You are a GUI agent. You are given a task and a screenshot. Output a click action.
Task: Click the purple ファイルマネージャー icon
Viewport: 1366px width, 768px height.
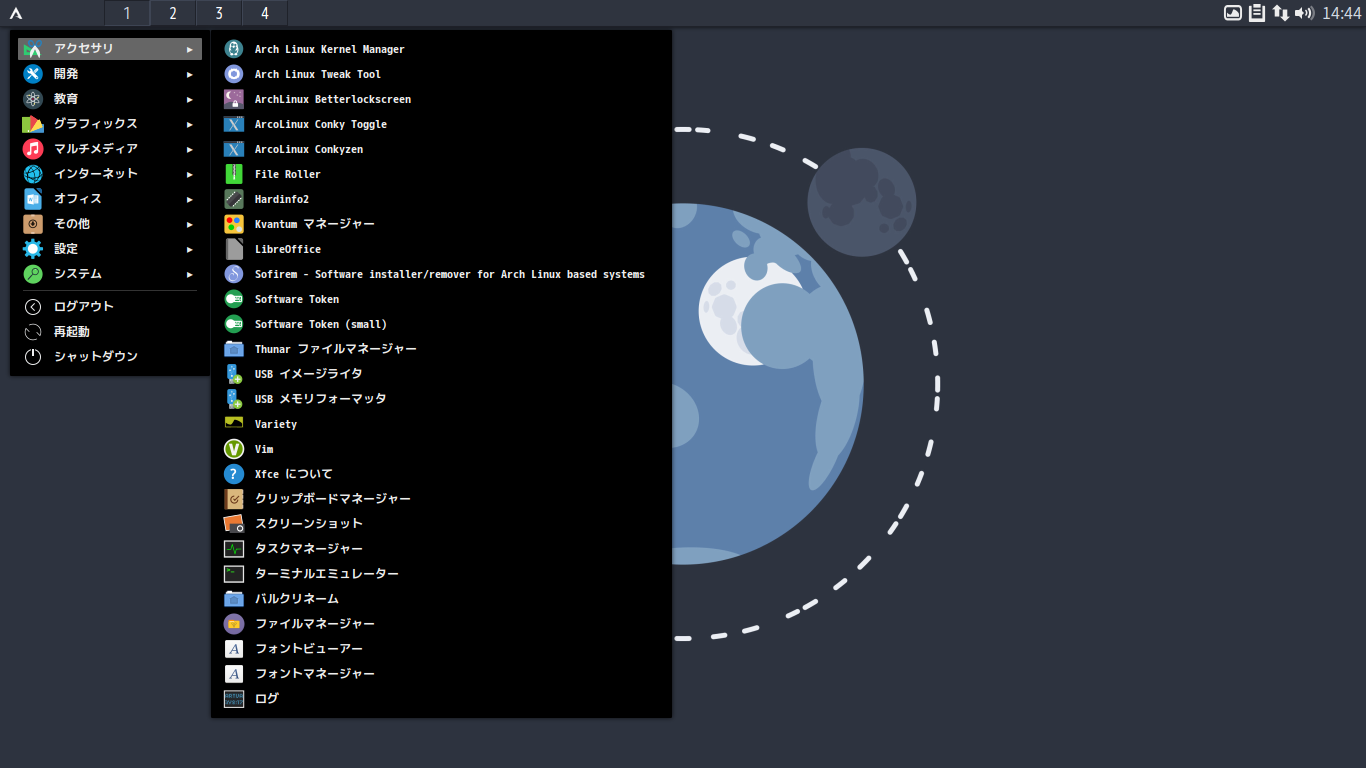(234, 624)
